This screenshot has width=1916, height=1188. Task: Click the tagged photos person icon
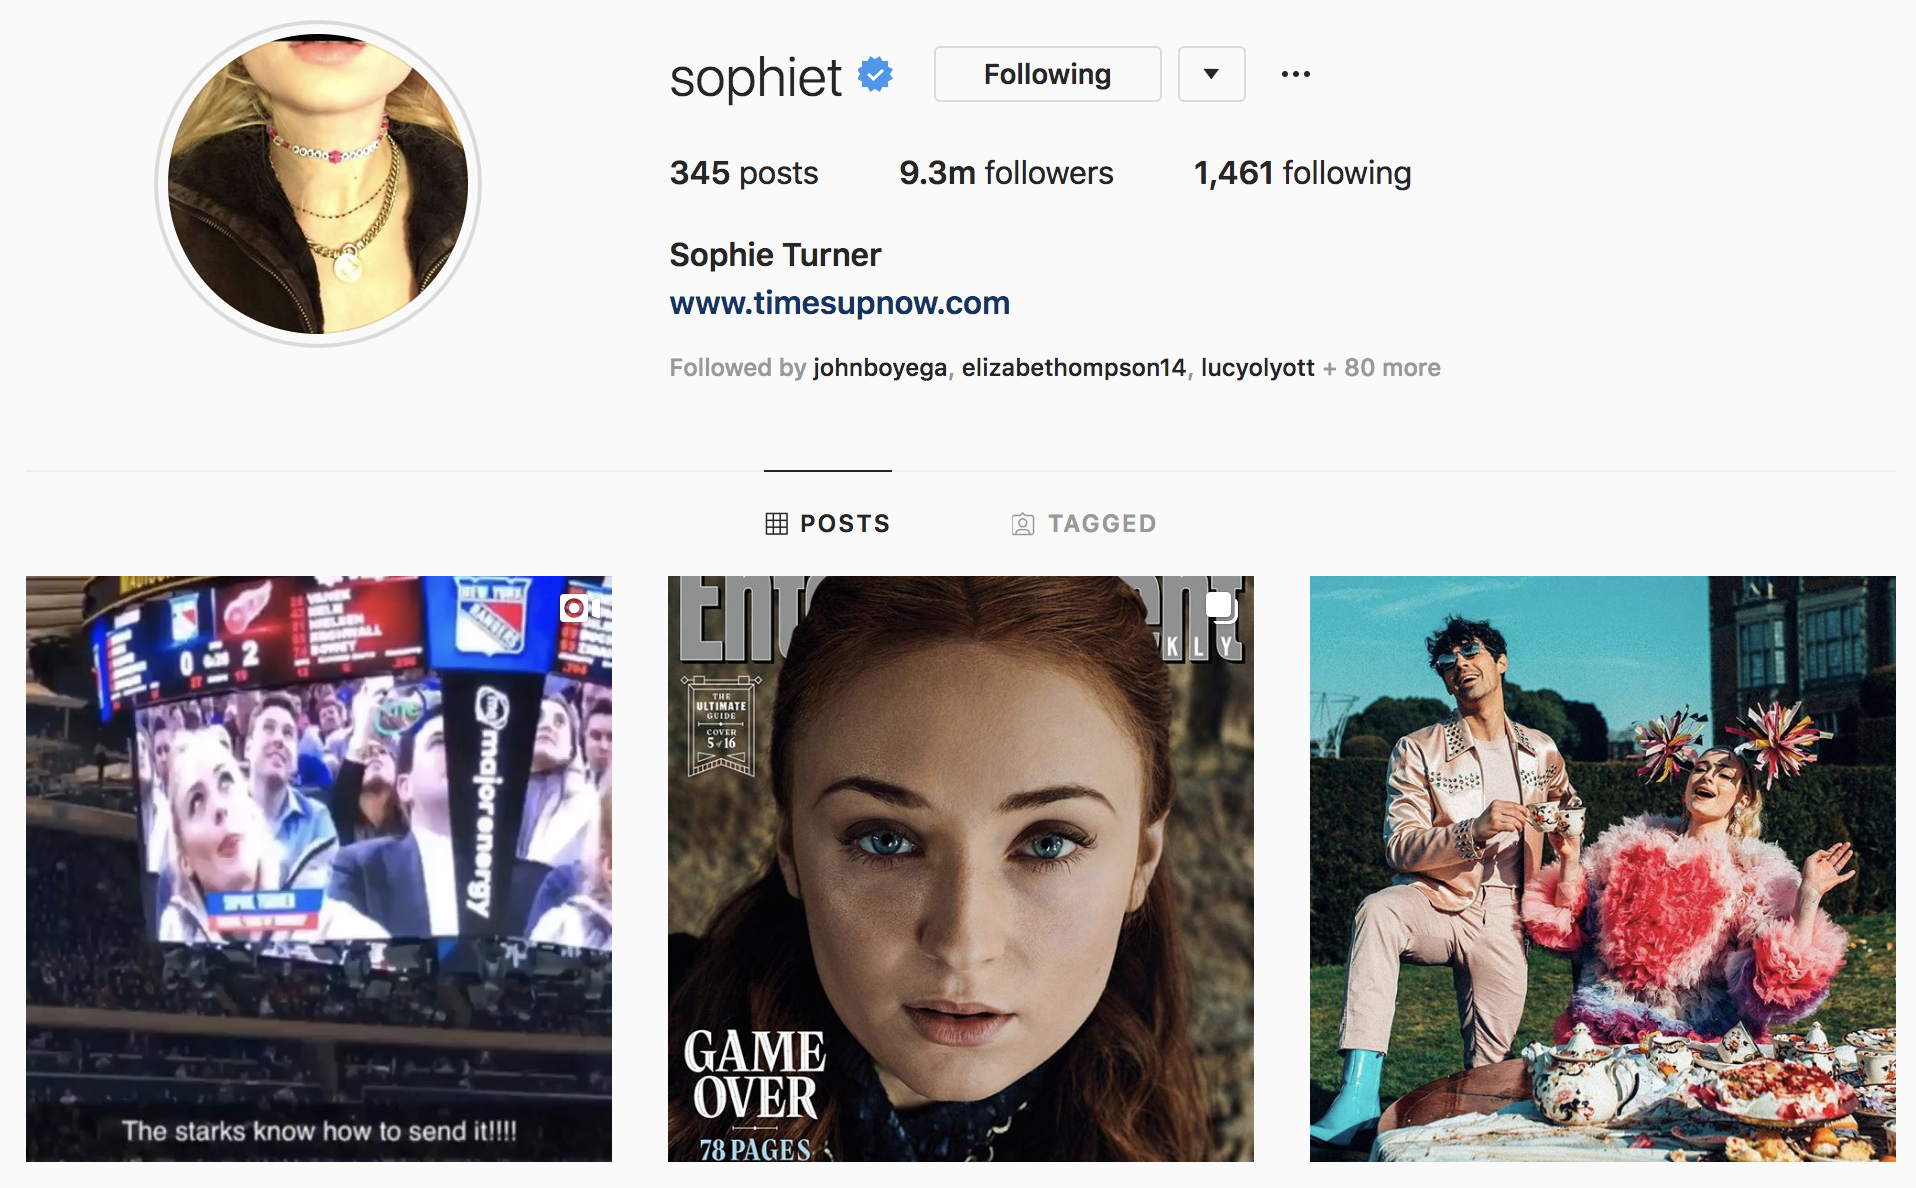pos(1023,524)
